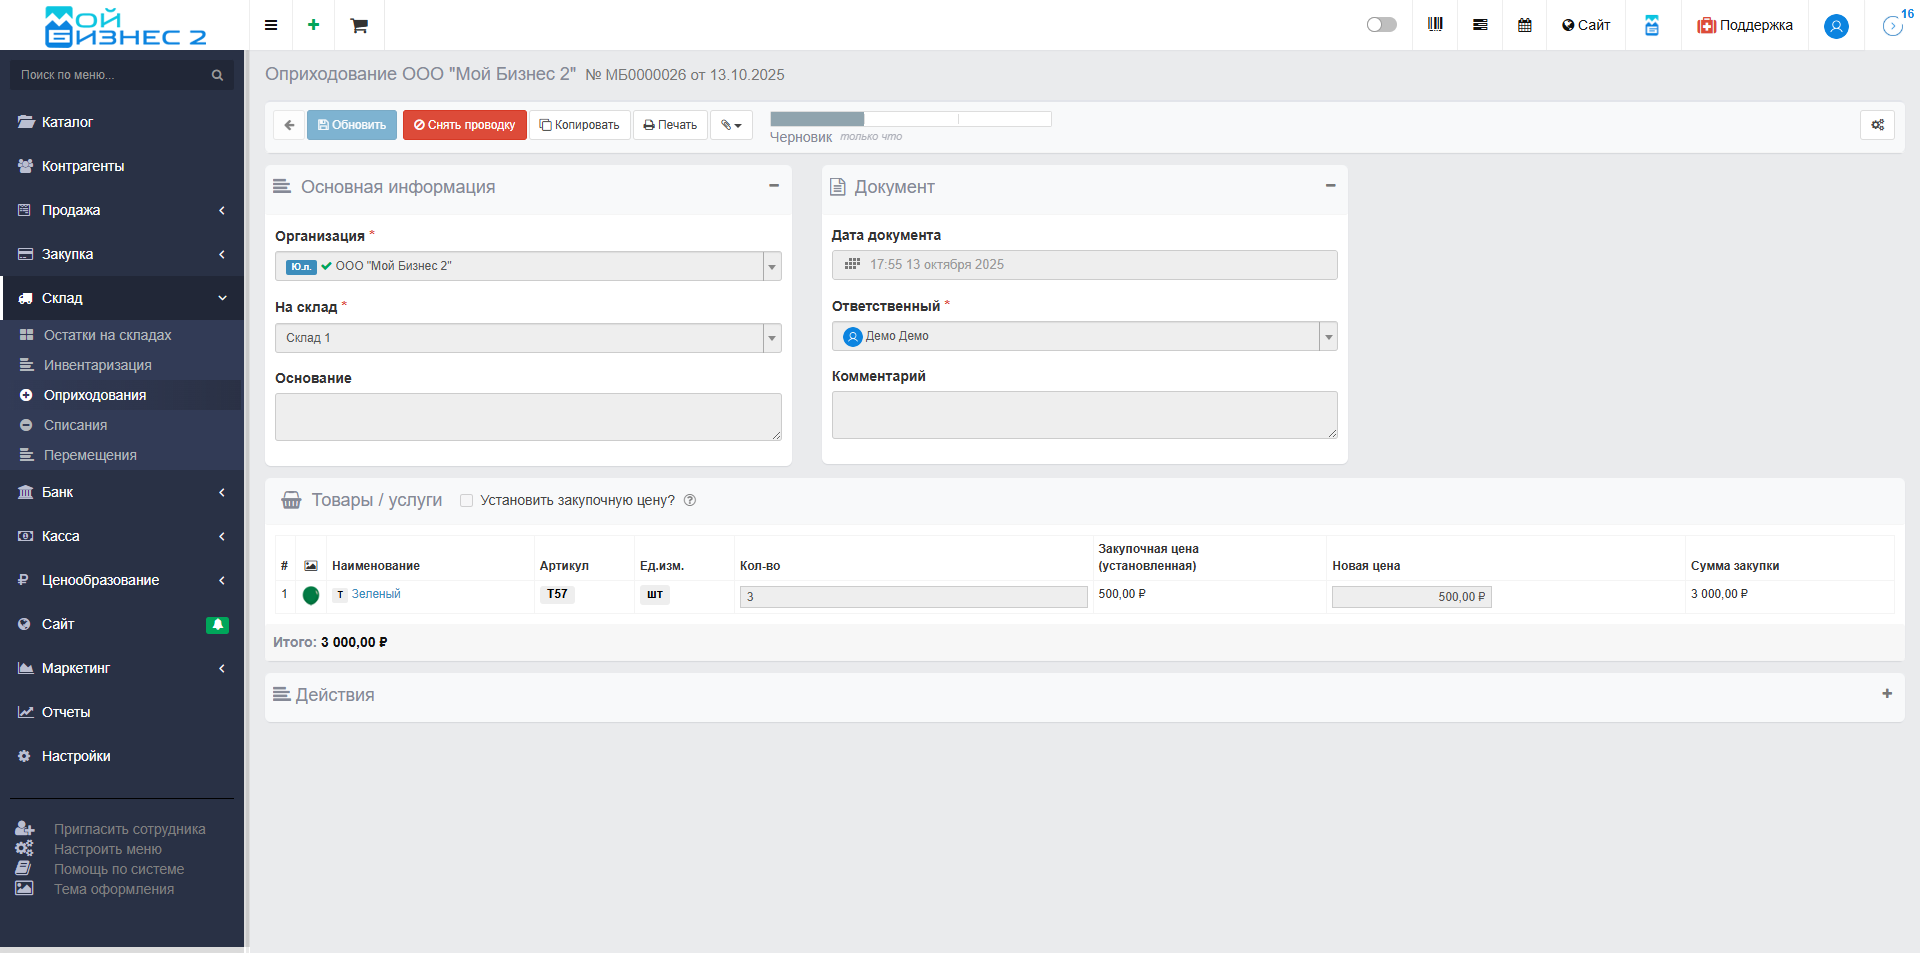The width and height of the screenshot is (1920, 953).
Task: Click the user profile avatar icon
Action: [1835, 26]
